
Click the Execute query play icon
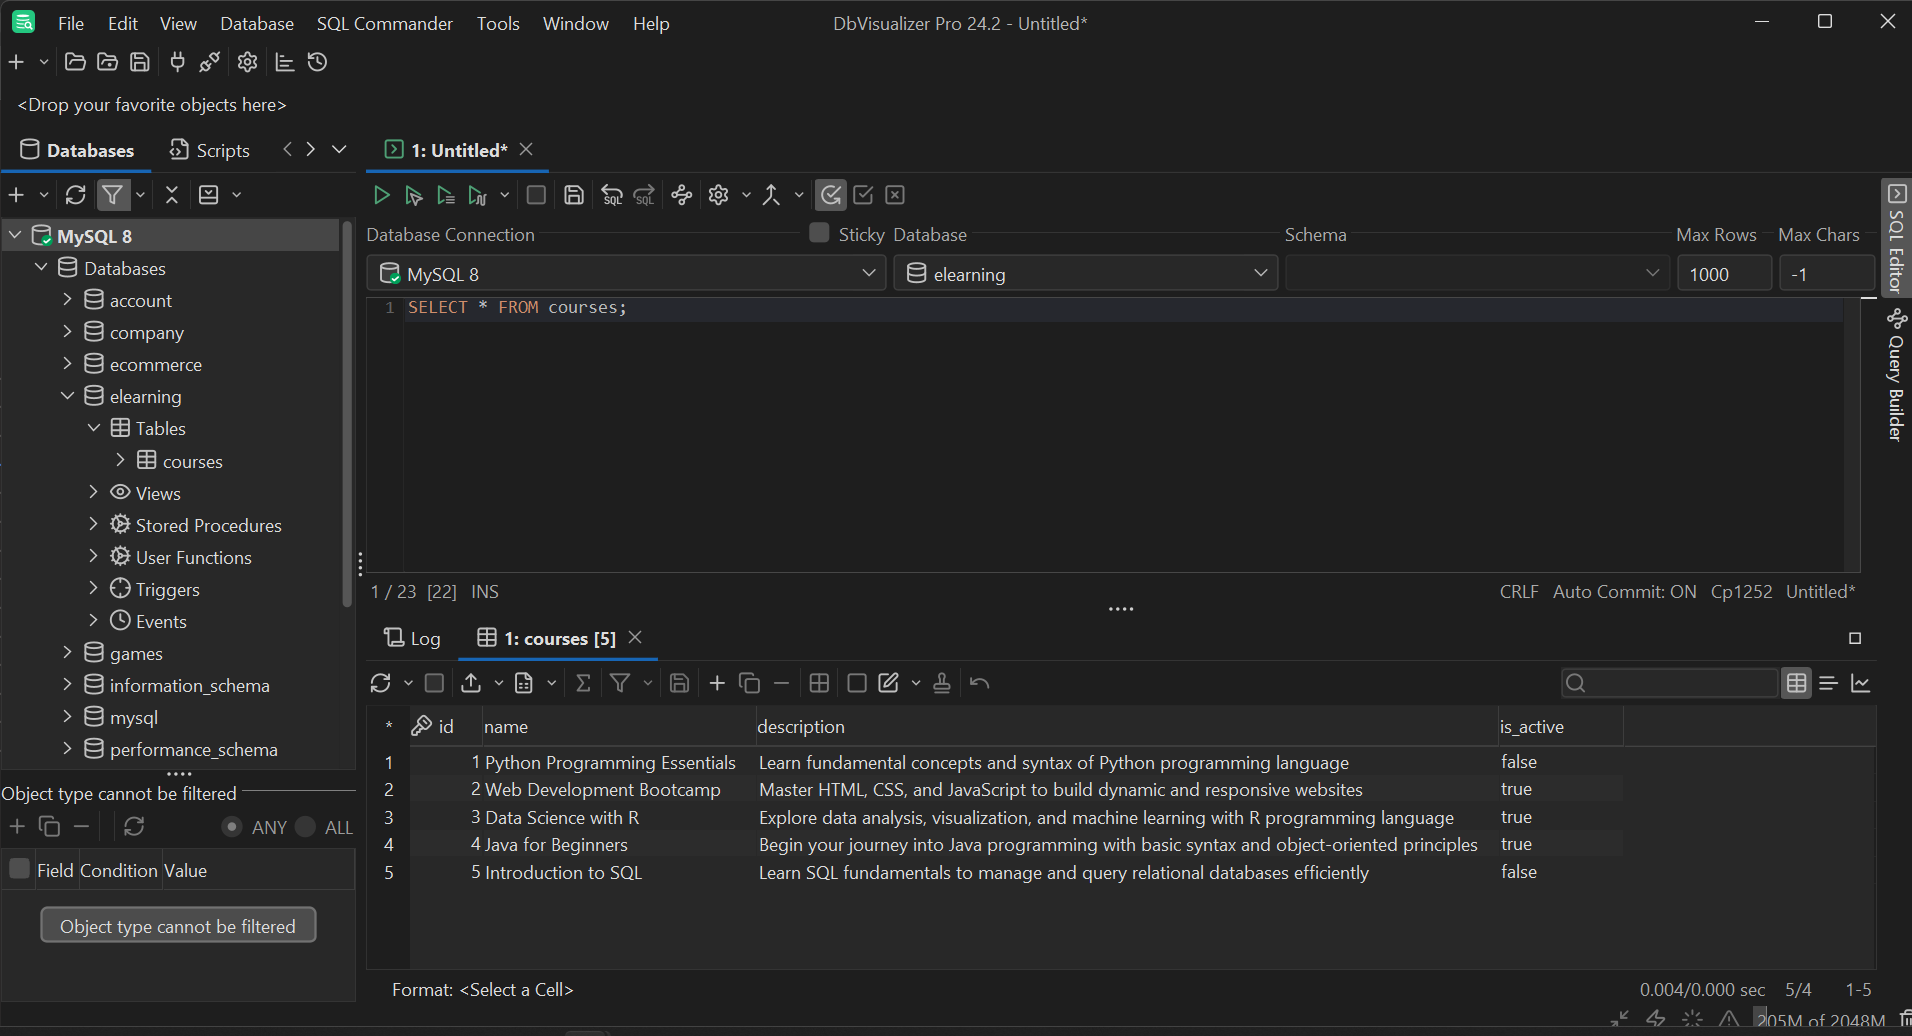[381, 195]
